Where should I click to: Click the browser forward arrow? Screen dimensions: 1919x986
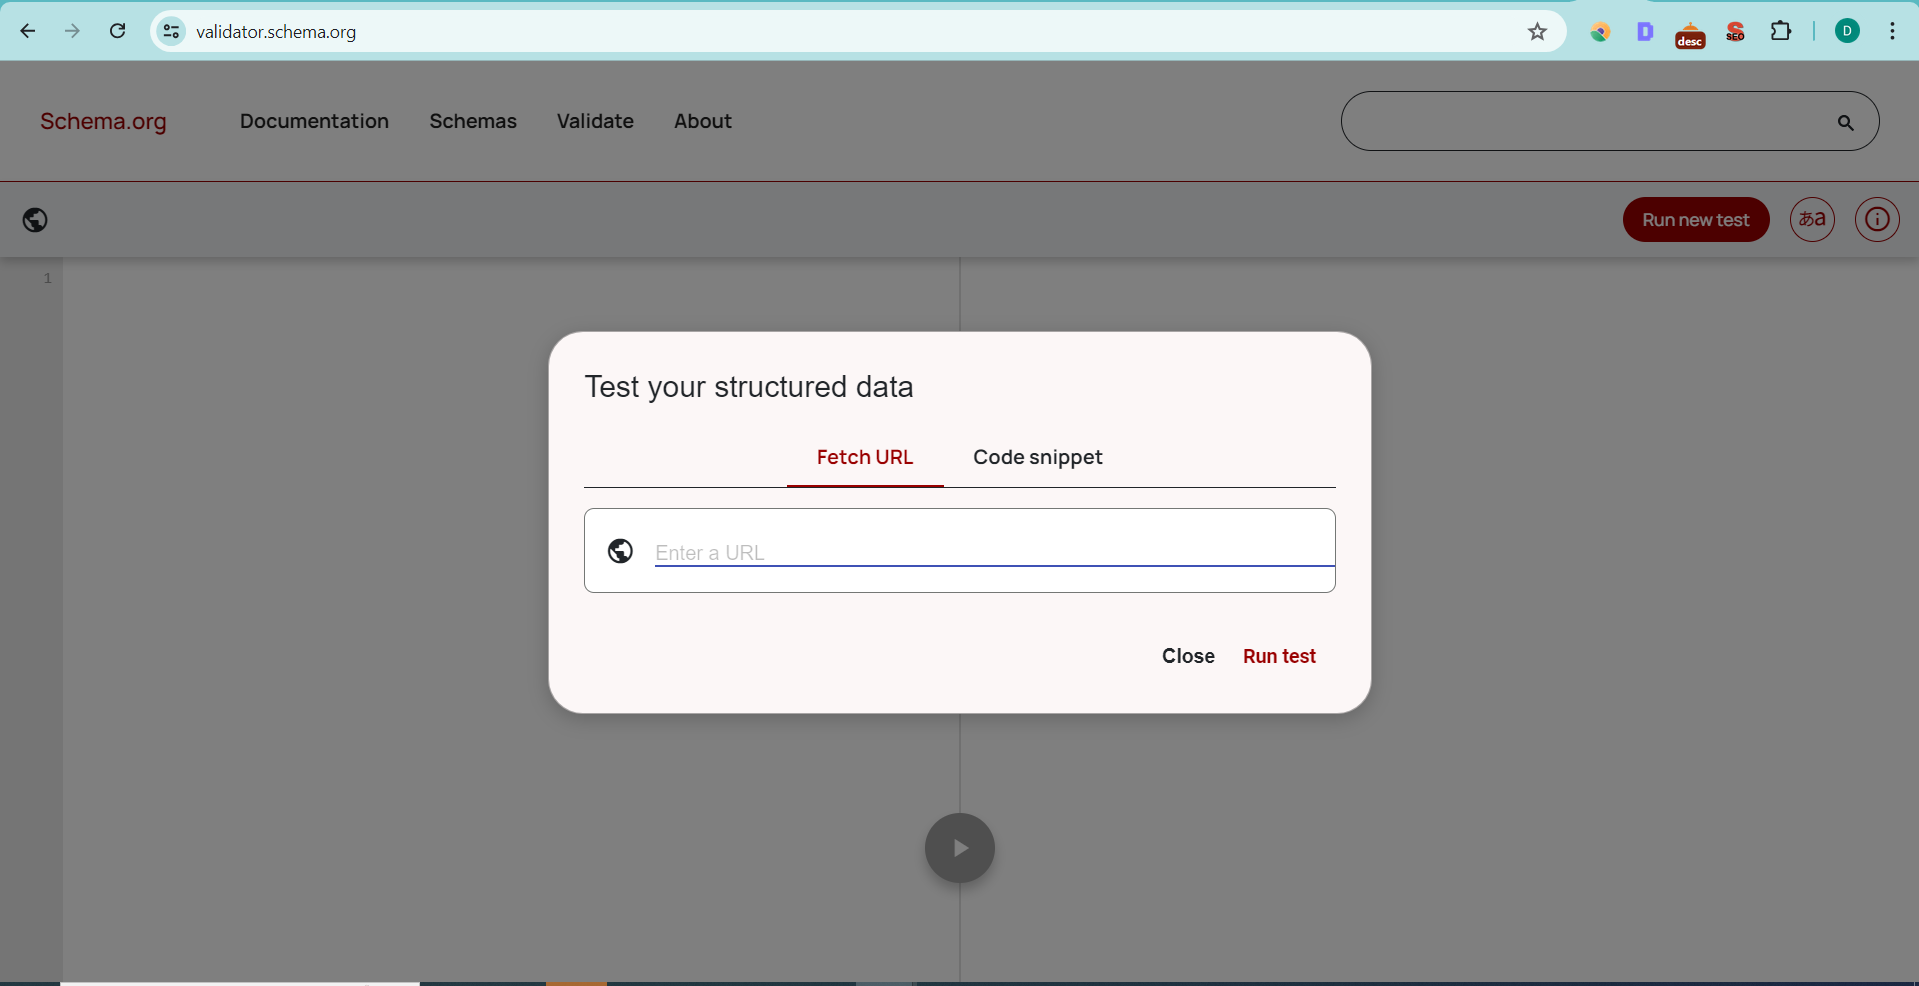click(72, 31)
